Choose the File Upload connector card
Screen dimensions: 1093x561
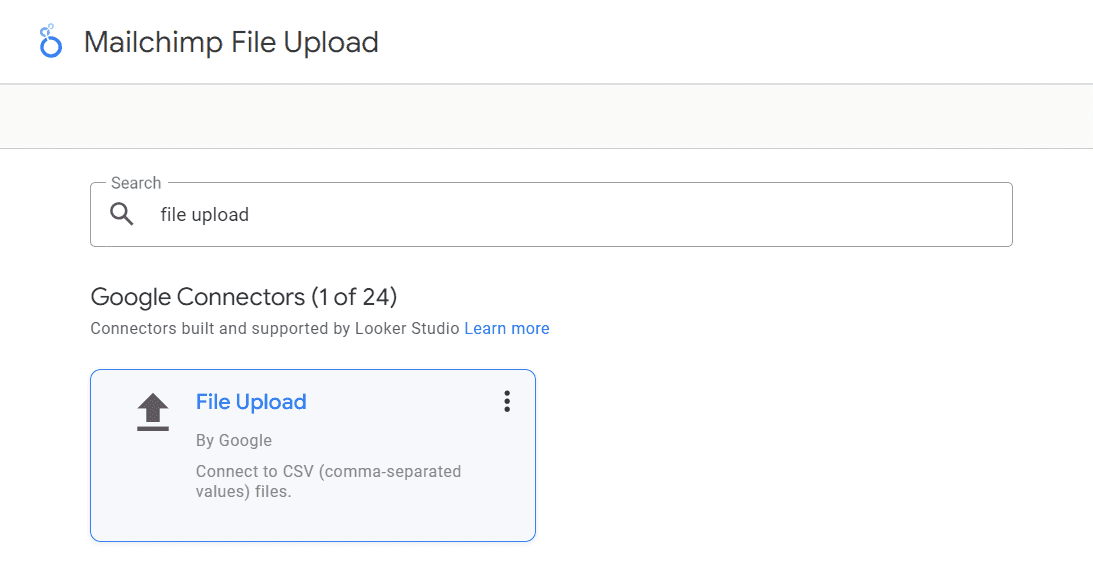313,455
